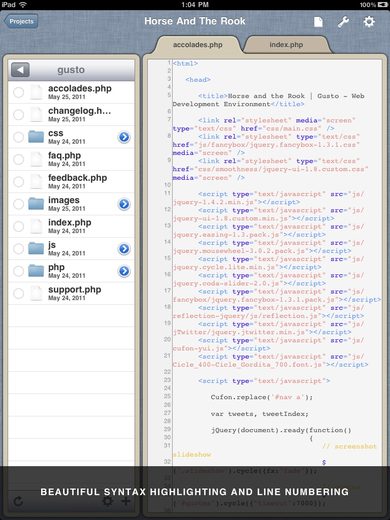Switch to the index.php tab
Screen dimensions: 390x520
click(286, 45)
